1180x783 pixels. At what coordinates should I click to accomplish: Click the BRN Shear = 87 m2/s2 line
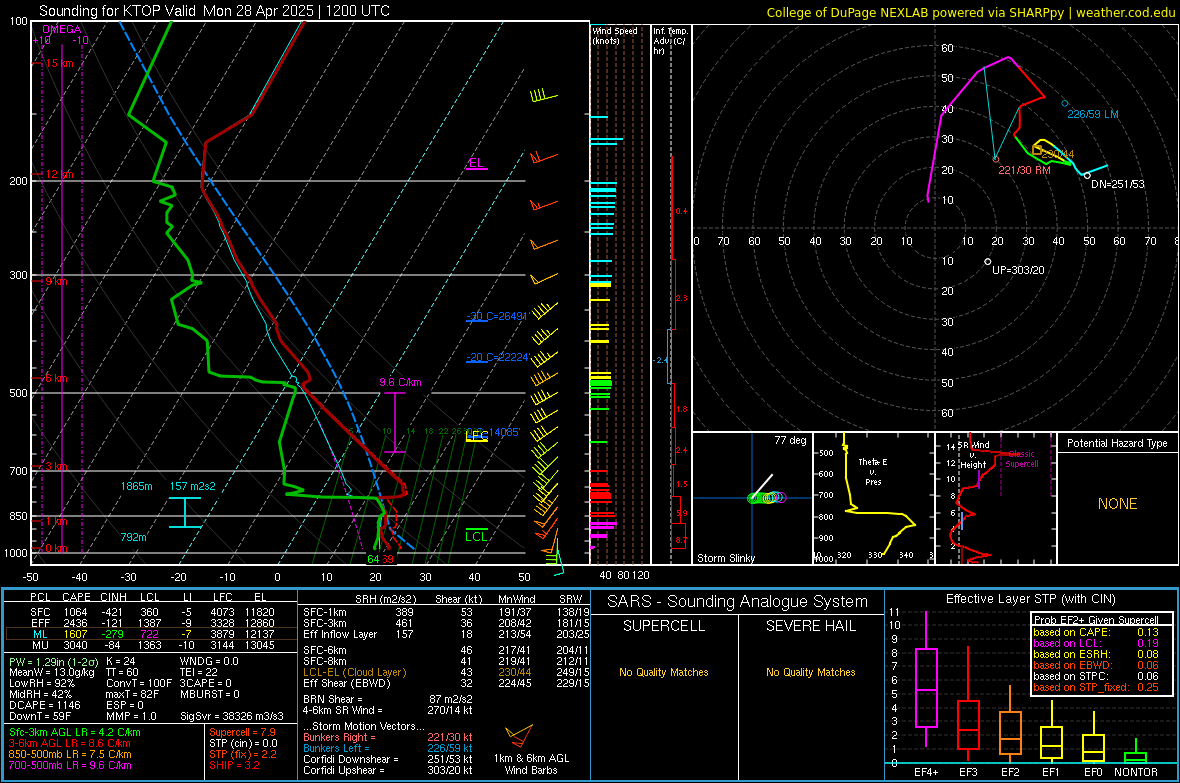388,699
